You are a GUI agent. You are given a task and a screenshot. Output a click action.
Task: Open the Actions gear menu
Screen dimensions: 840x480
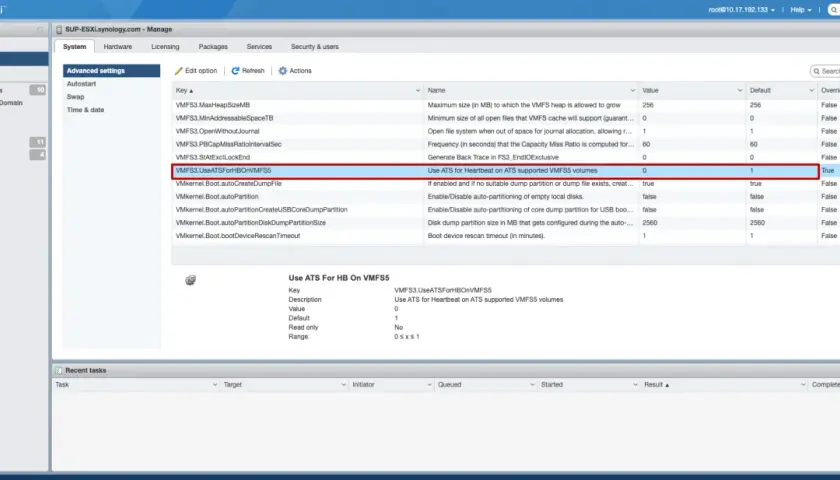pos(295,71)
